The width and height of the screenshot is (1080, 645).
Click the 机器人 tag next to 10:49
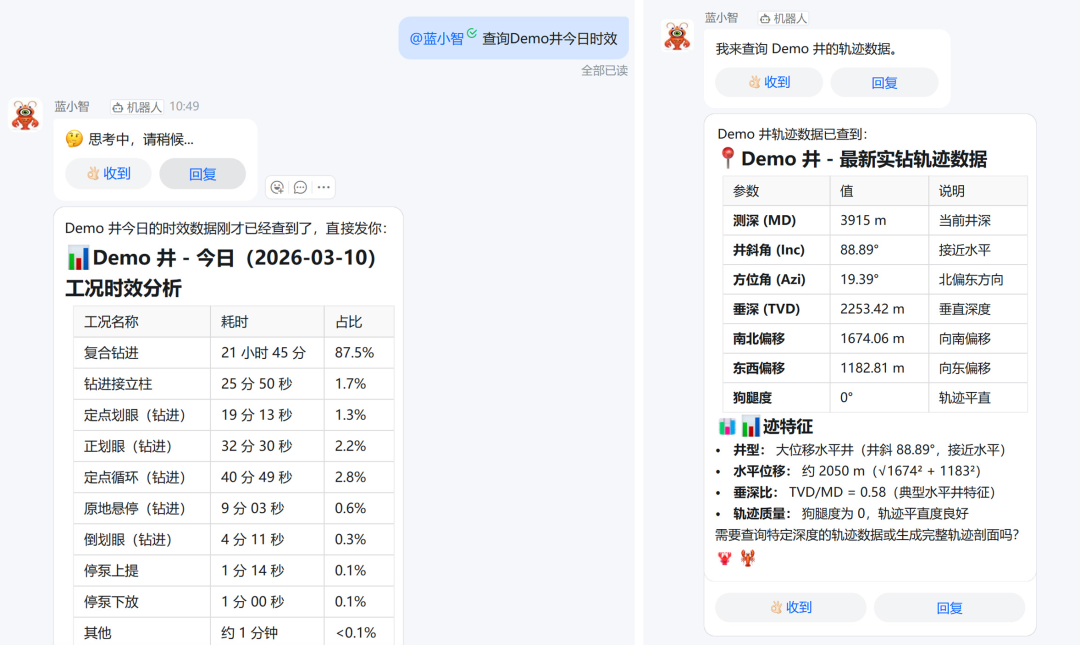coord(136,106)
